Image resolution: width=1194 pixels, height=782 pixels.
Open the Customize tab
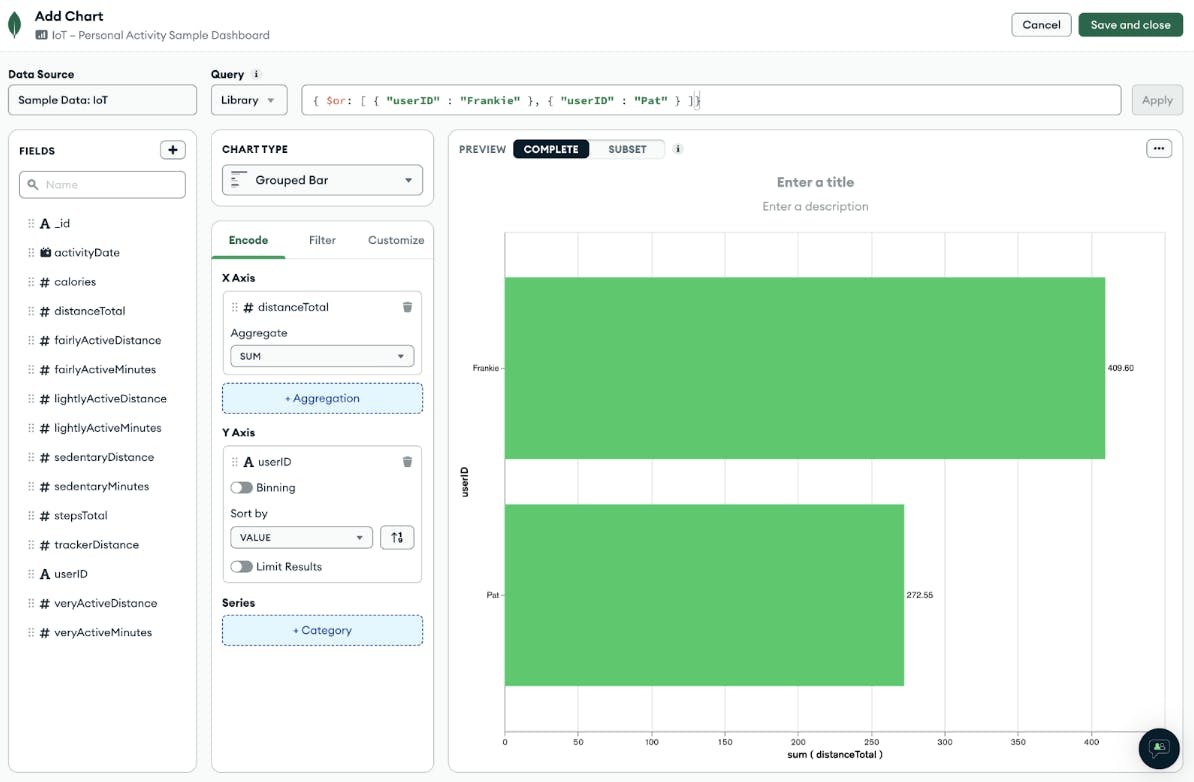click(395, 240)
